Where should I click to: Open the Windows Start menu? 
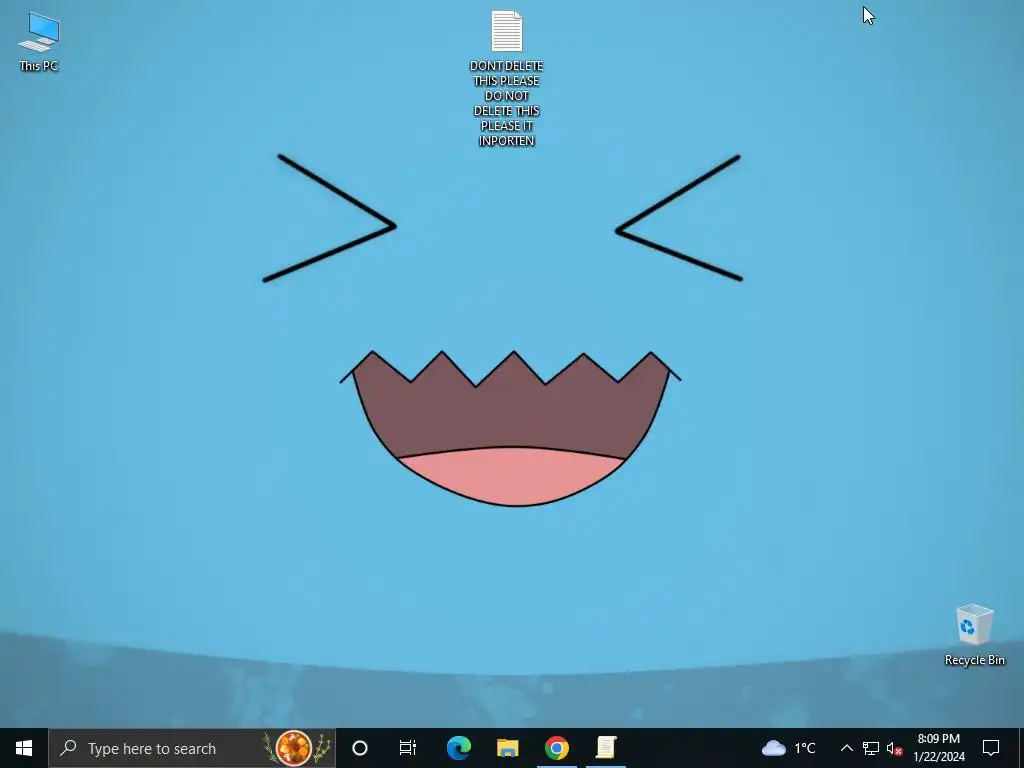coord(24,748)
